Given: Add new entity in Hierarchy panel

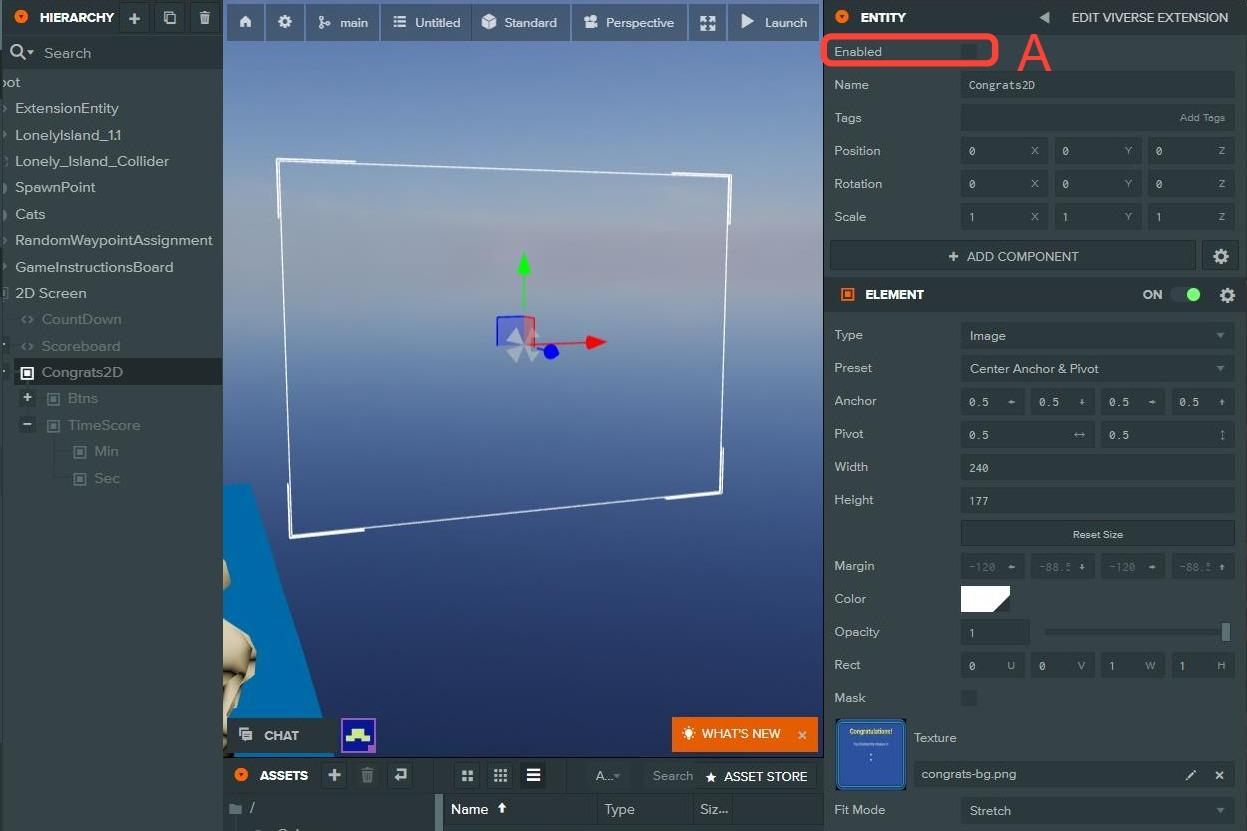Looking at the screenshot, I should click(x=134, y=18).
